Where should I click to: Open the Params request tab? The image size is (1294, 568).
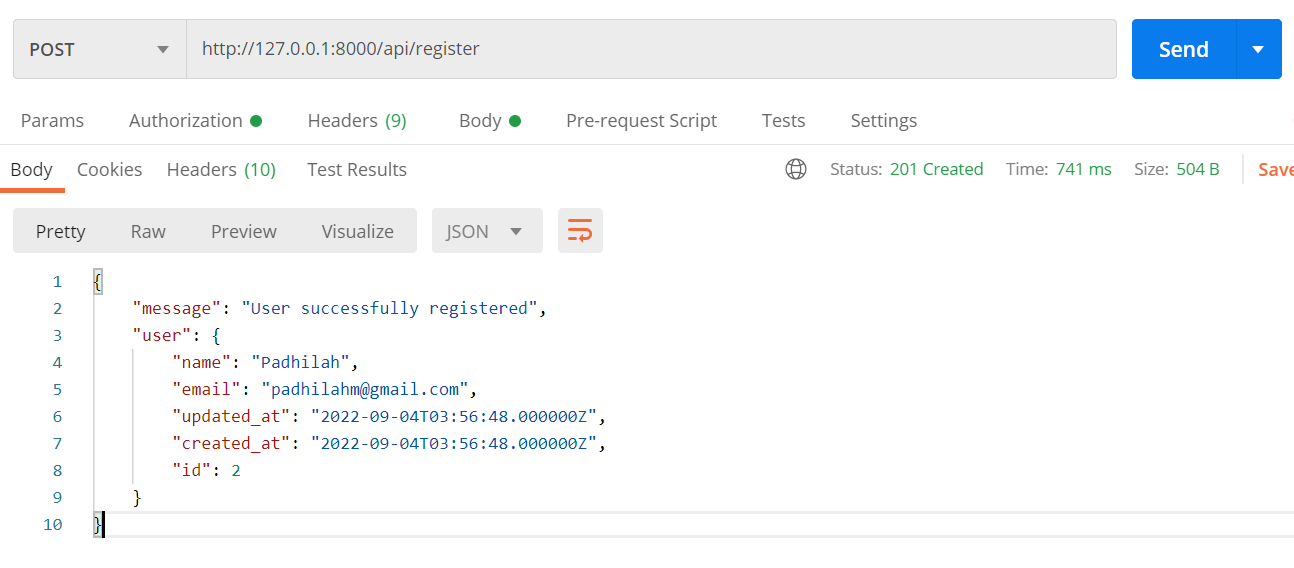(52, 120)
